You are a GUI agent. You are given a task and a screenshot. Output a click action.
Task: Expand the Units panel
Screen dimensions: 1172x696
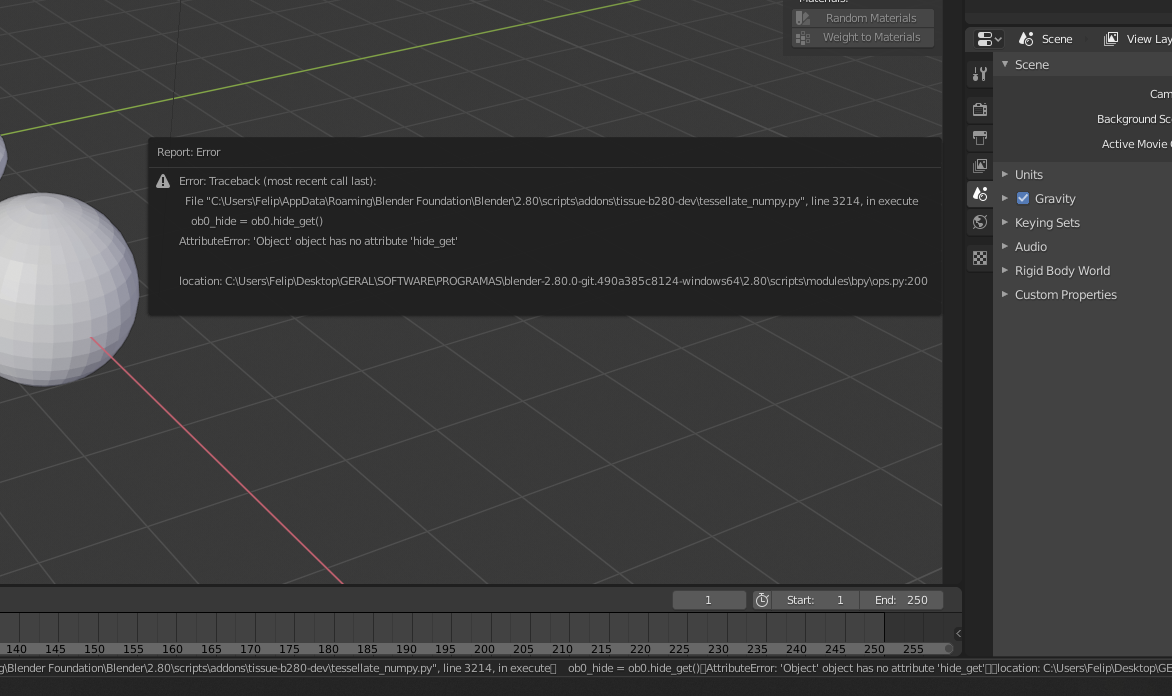(1005, 174)
